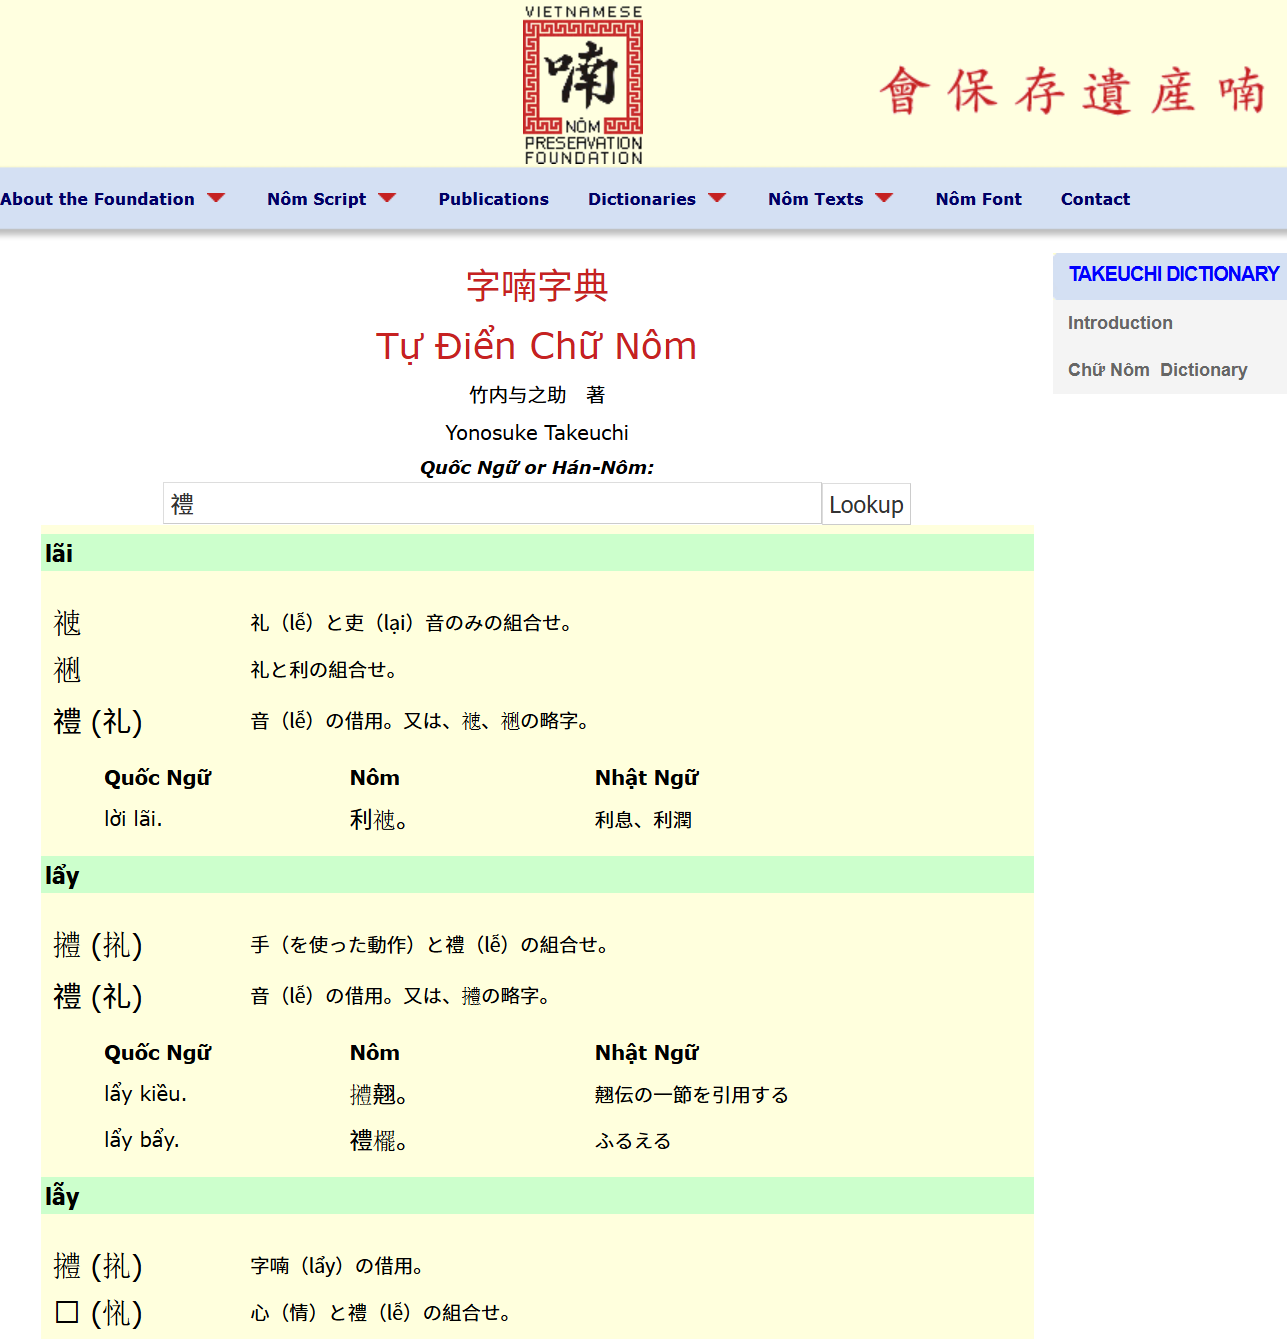Viewport: 1287px width, 1339px height.
Task: Open the About the Foundation menu
Action: click(x=97, y=199)
